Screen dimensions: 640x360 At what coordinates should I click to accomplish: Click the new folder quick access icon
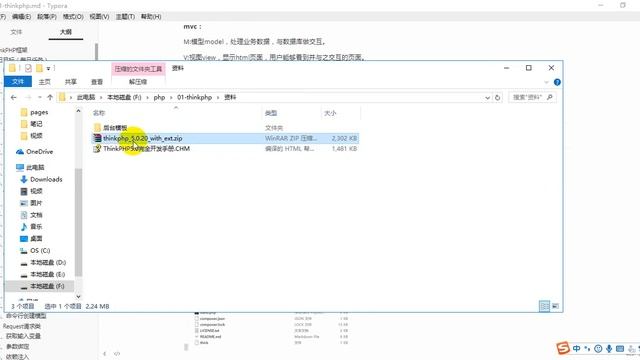(39, 68)
